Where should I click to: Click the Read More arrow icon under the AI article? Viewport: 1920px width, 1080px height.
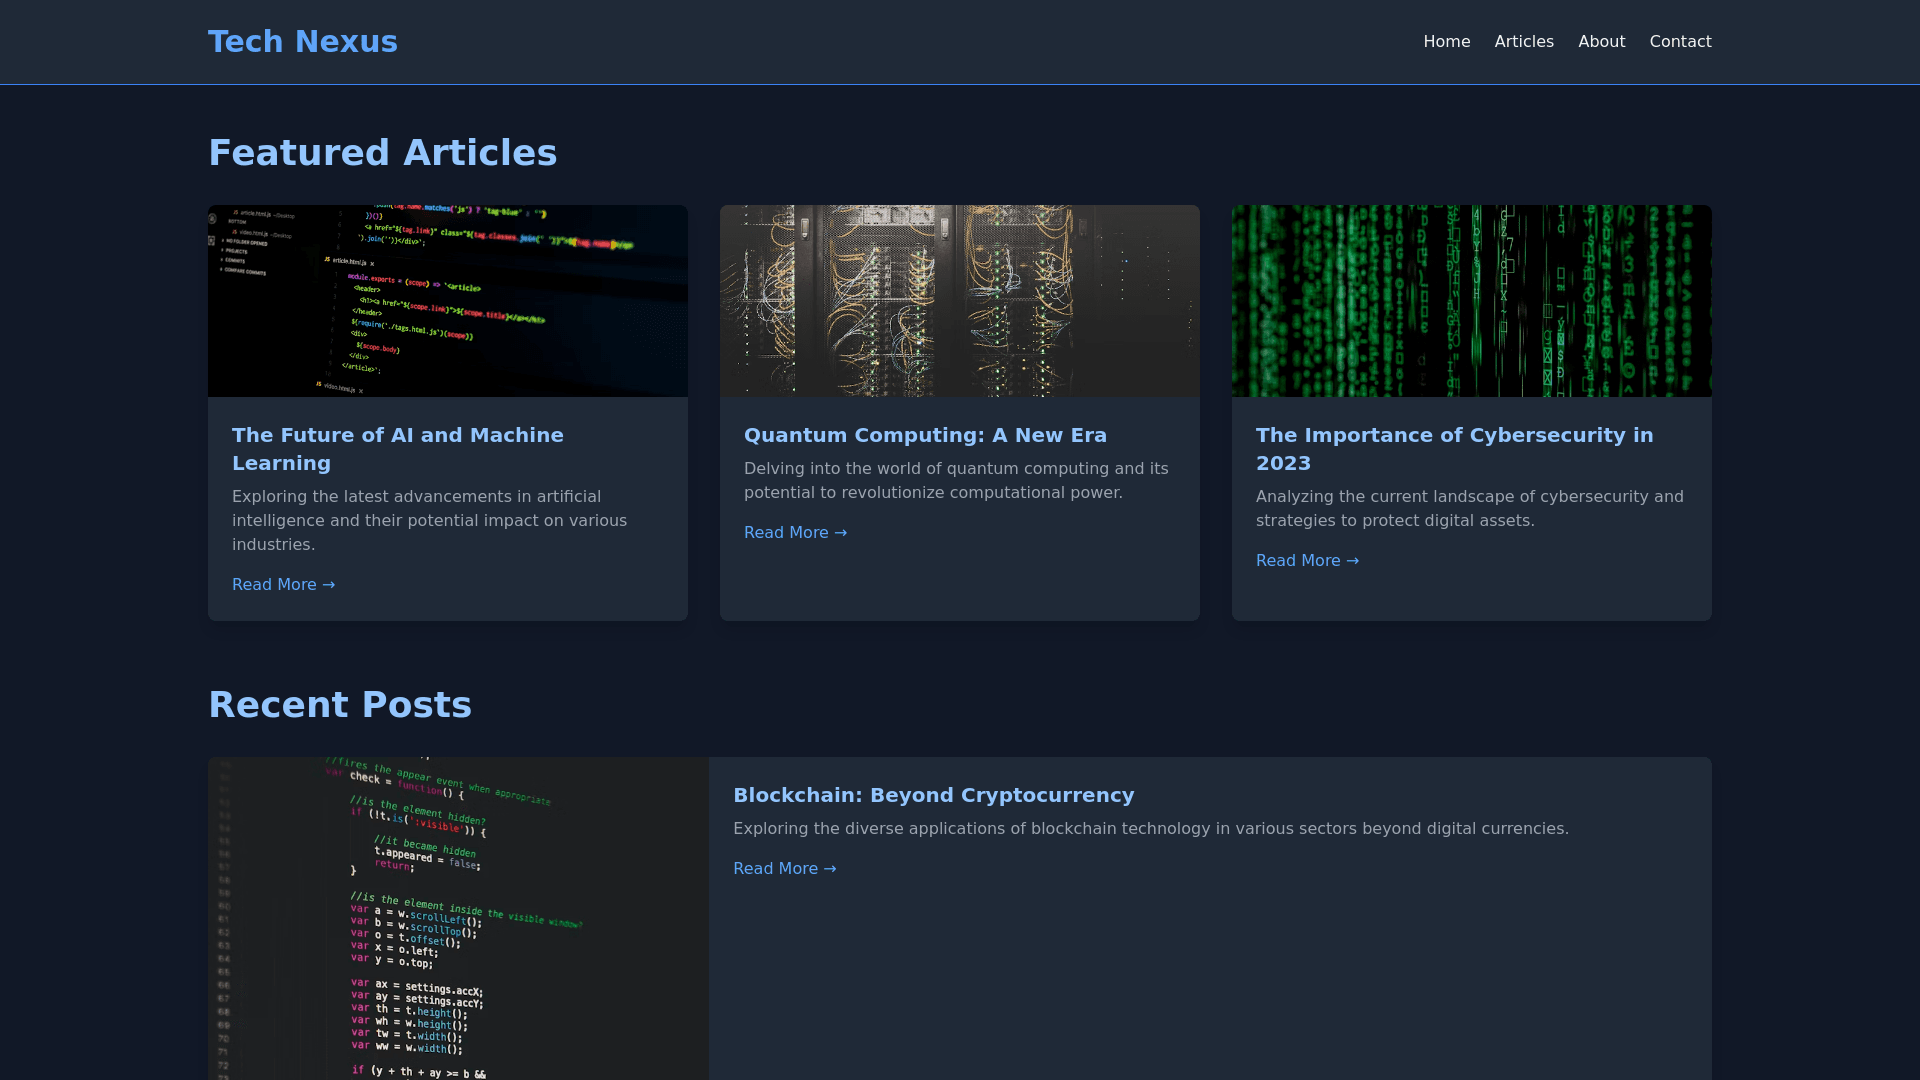[x=328, y=584]
